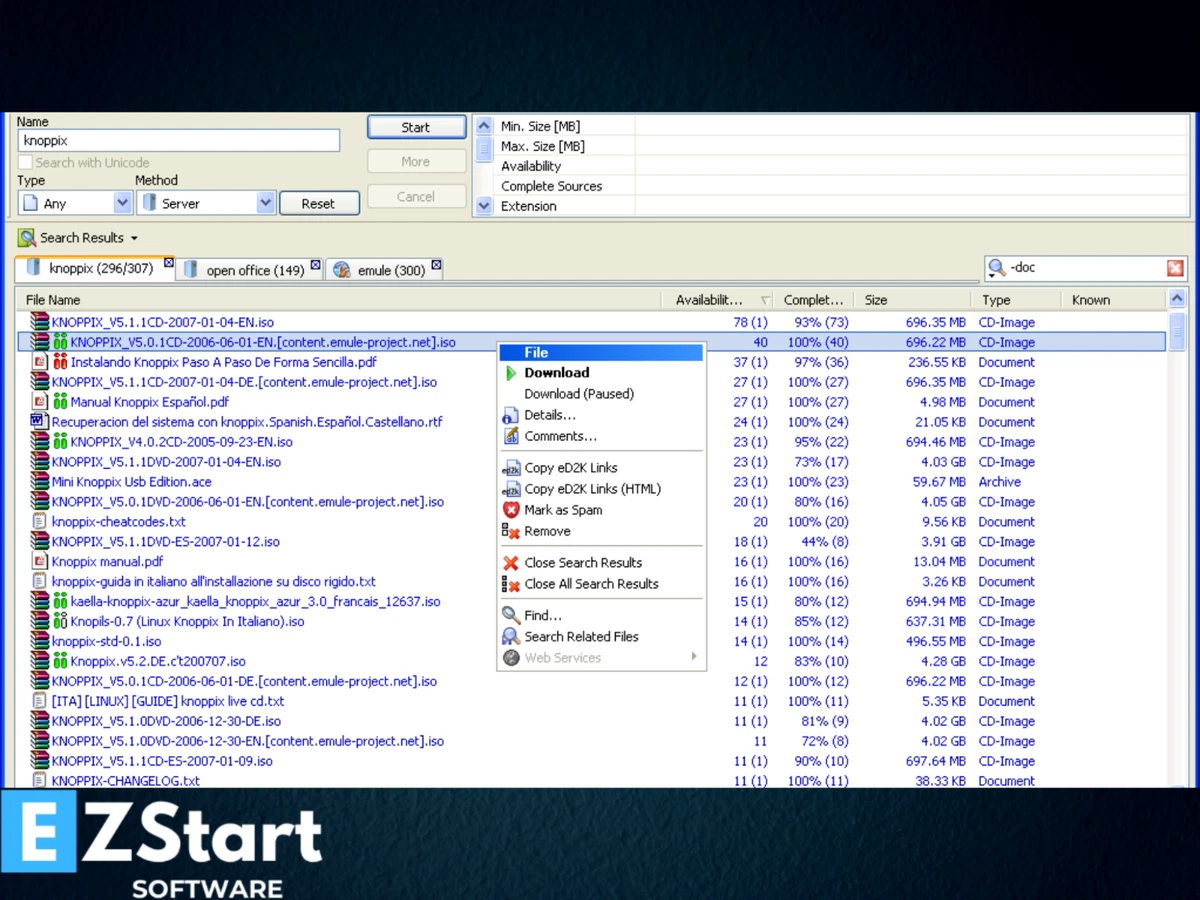The width and height of the screenshot is (1200, 900).
Task: Sort by the File Name column header
Action: [338, 300]
